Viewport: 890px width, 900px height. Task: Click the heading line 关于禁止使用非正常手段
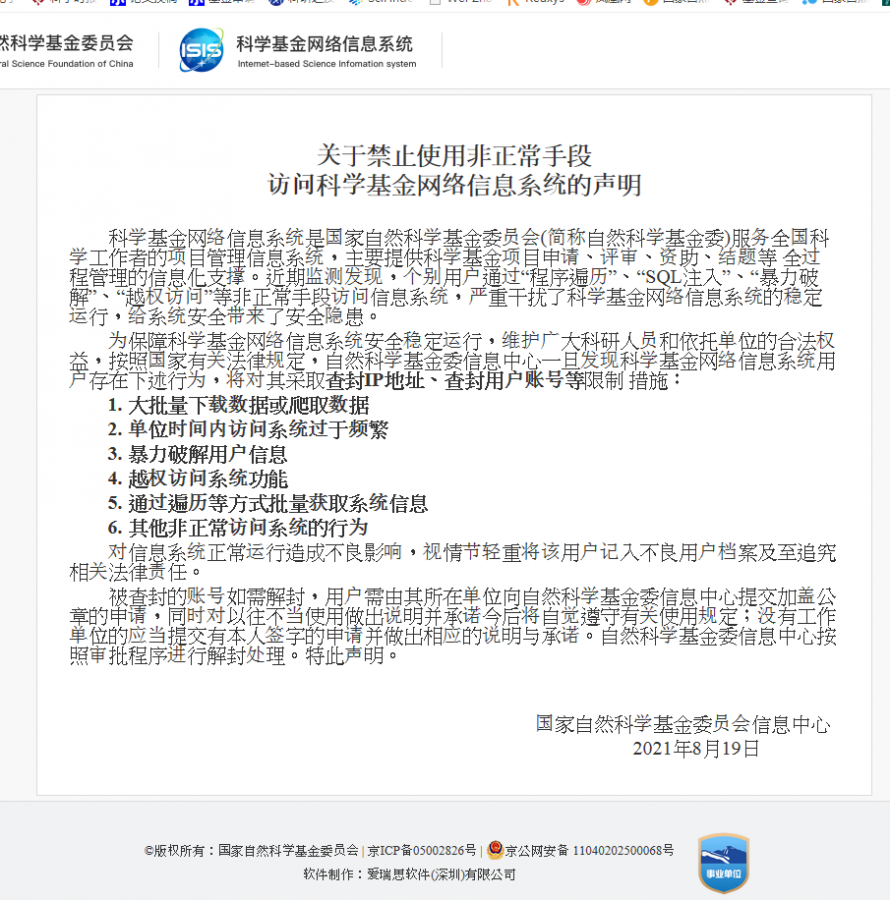[454, 156]
